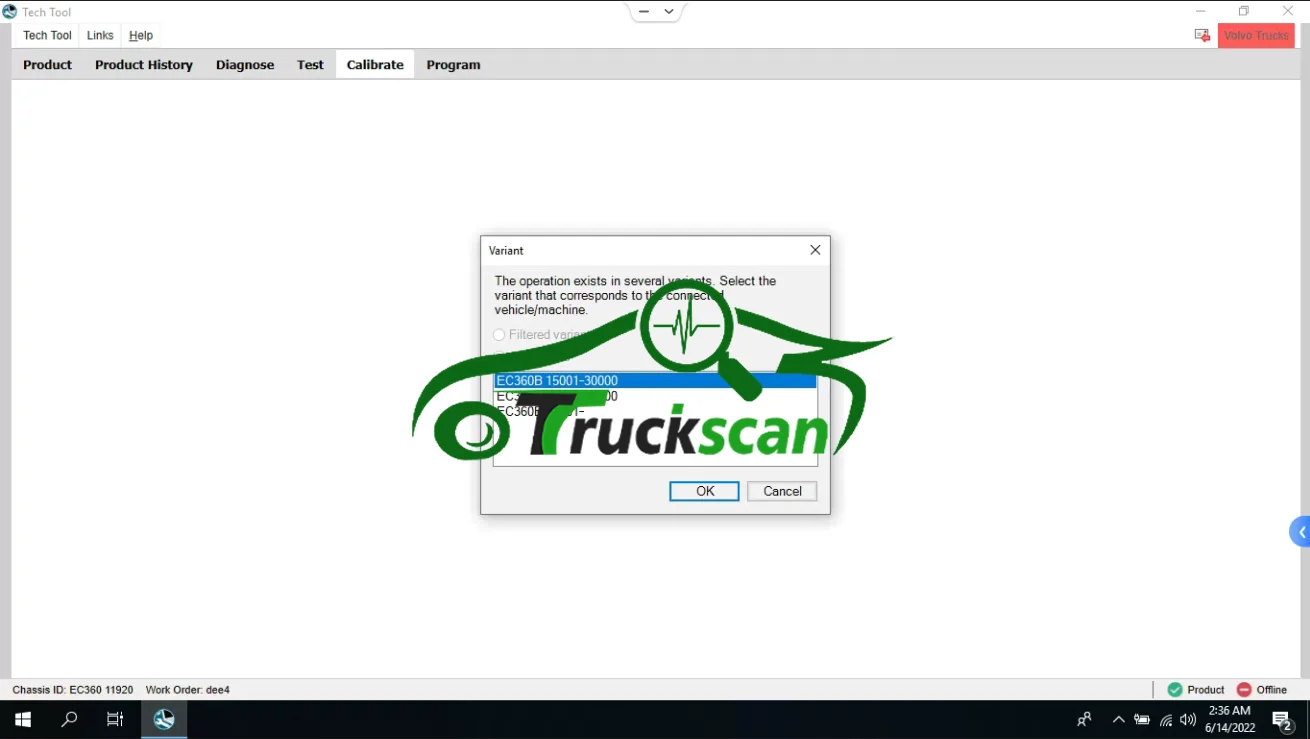The width and height of the screenshot is (1310, 739).
Task: Cancel the Variant dialog
Action: point(782,491)
